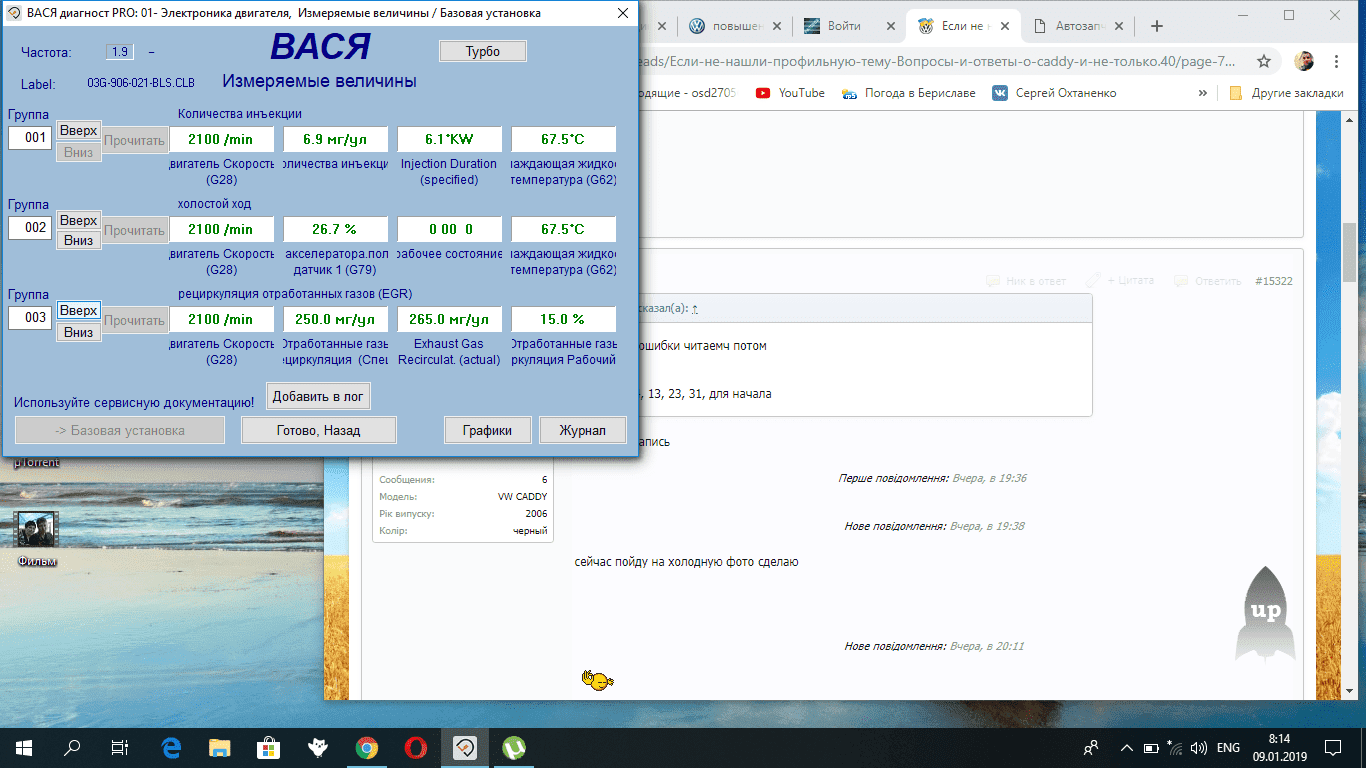Open Сергей Охтаненко VK bookmark

coord(1054,93)
